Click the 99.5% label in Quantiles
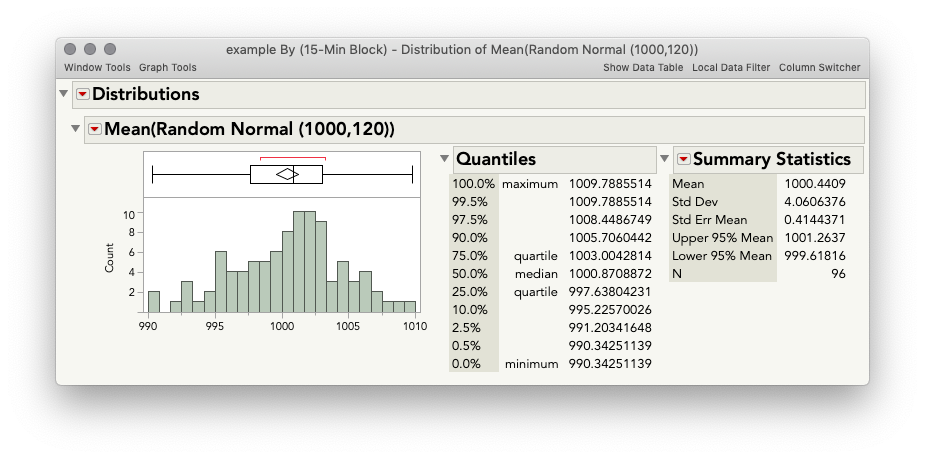This screenshot has width=925, height=459. [x=470, y=202]
